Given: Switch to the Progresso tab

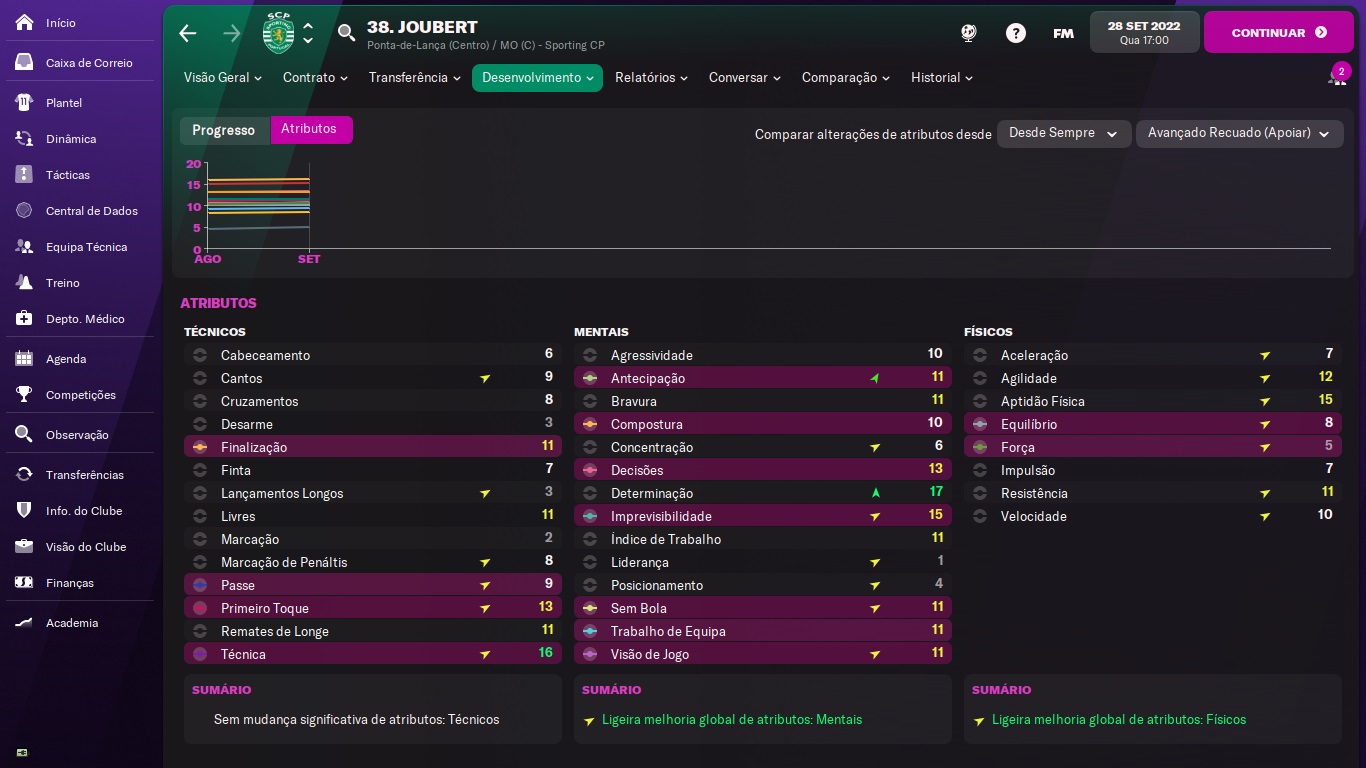Looking at the screenshot, I should click(224, 130).
